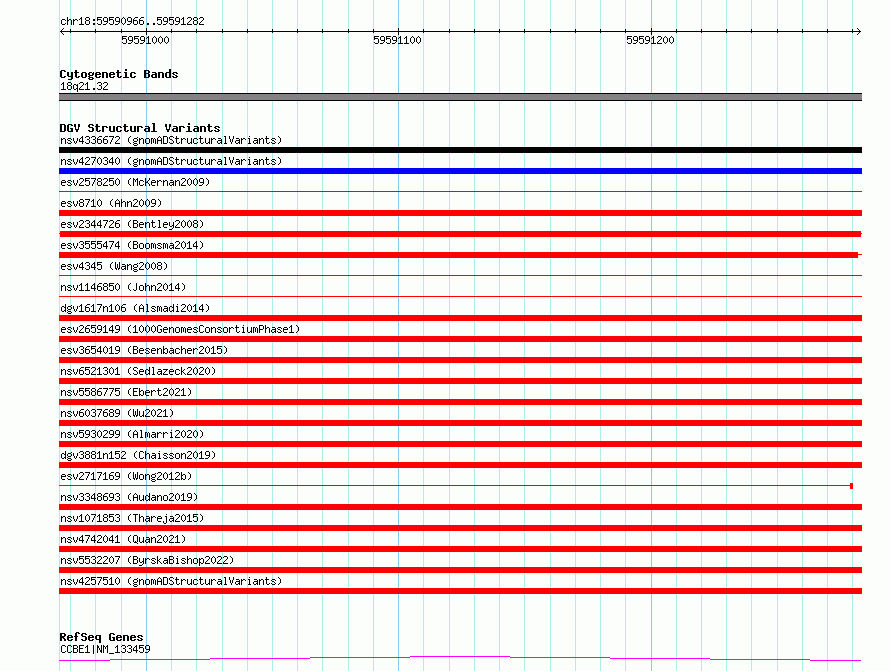Open the esv2344726 (Bentley2008) variant entry

pyautogui.click(x=131, y=224)
